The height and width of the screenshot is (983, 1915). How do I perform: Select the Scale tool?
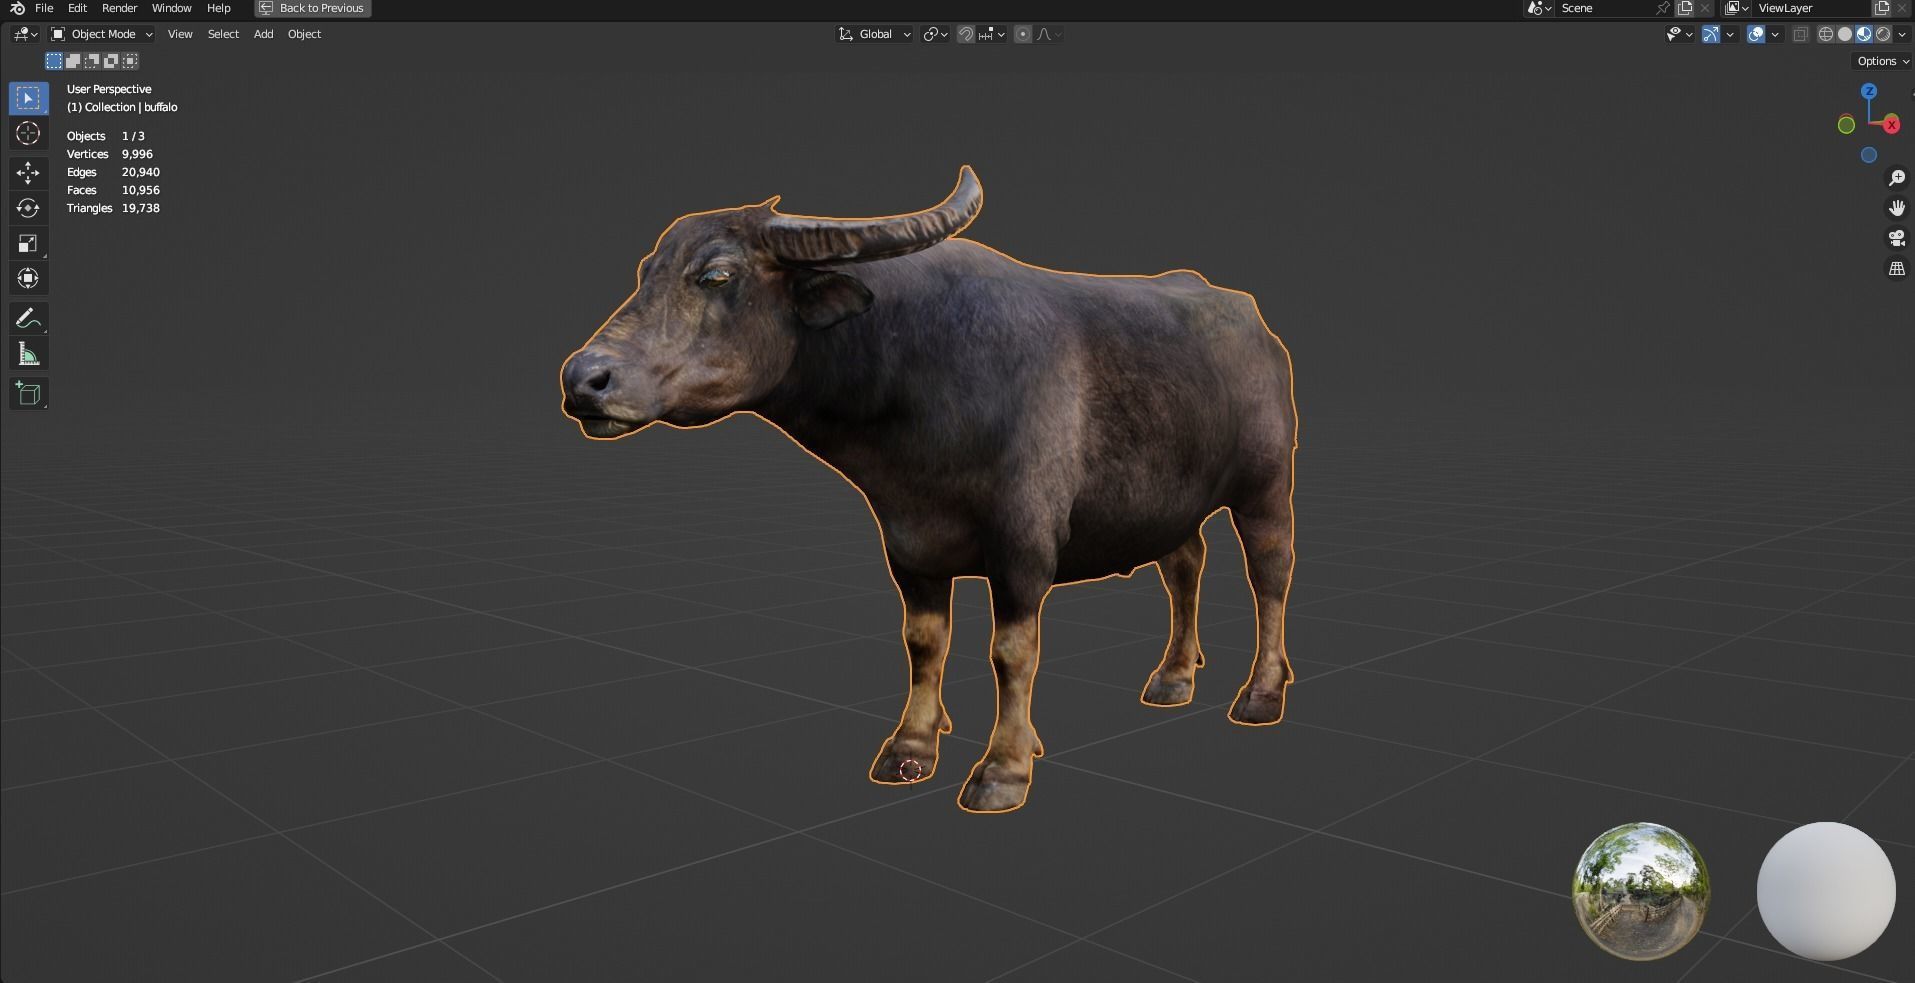point(28,243)
